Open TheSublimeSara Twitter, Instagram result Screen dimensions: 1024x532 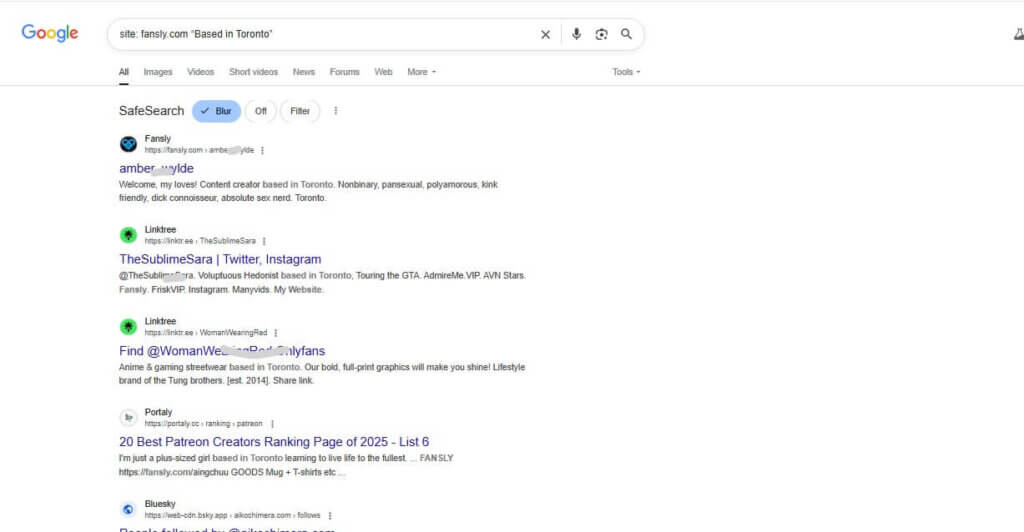(x=220, y=259)
